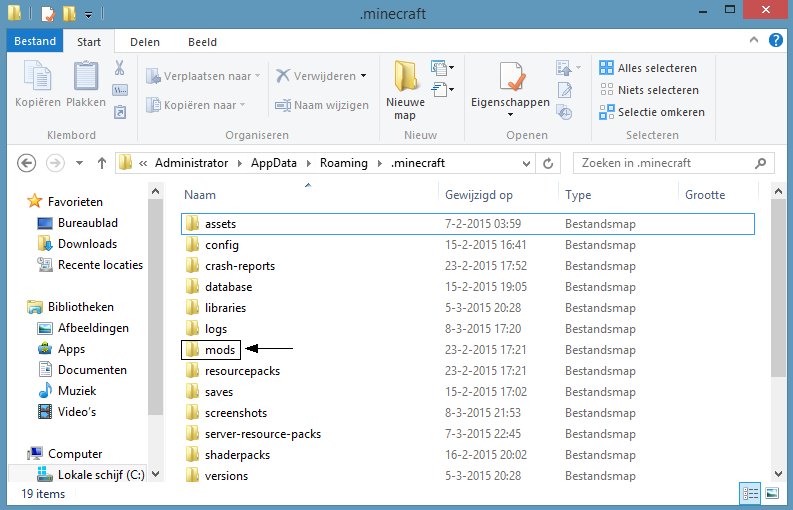793x510 pixels.
Task: Open the Delen ribbon tab
Action: (145, 42)
